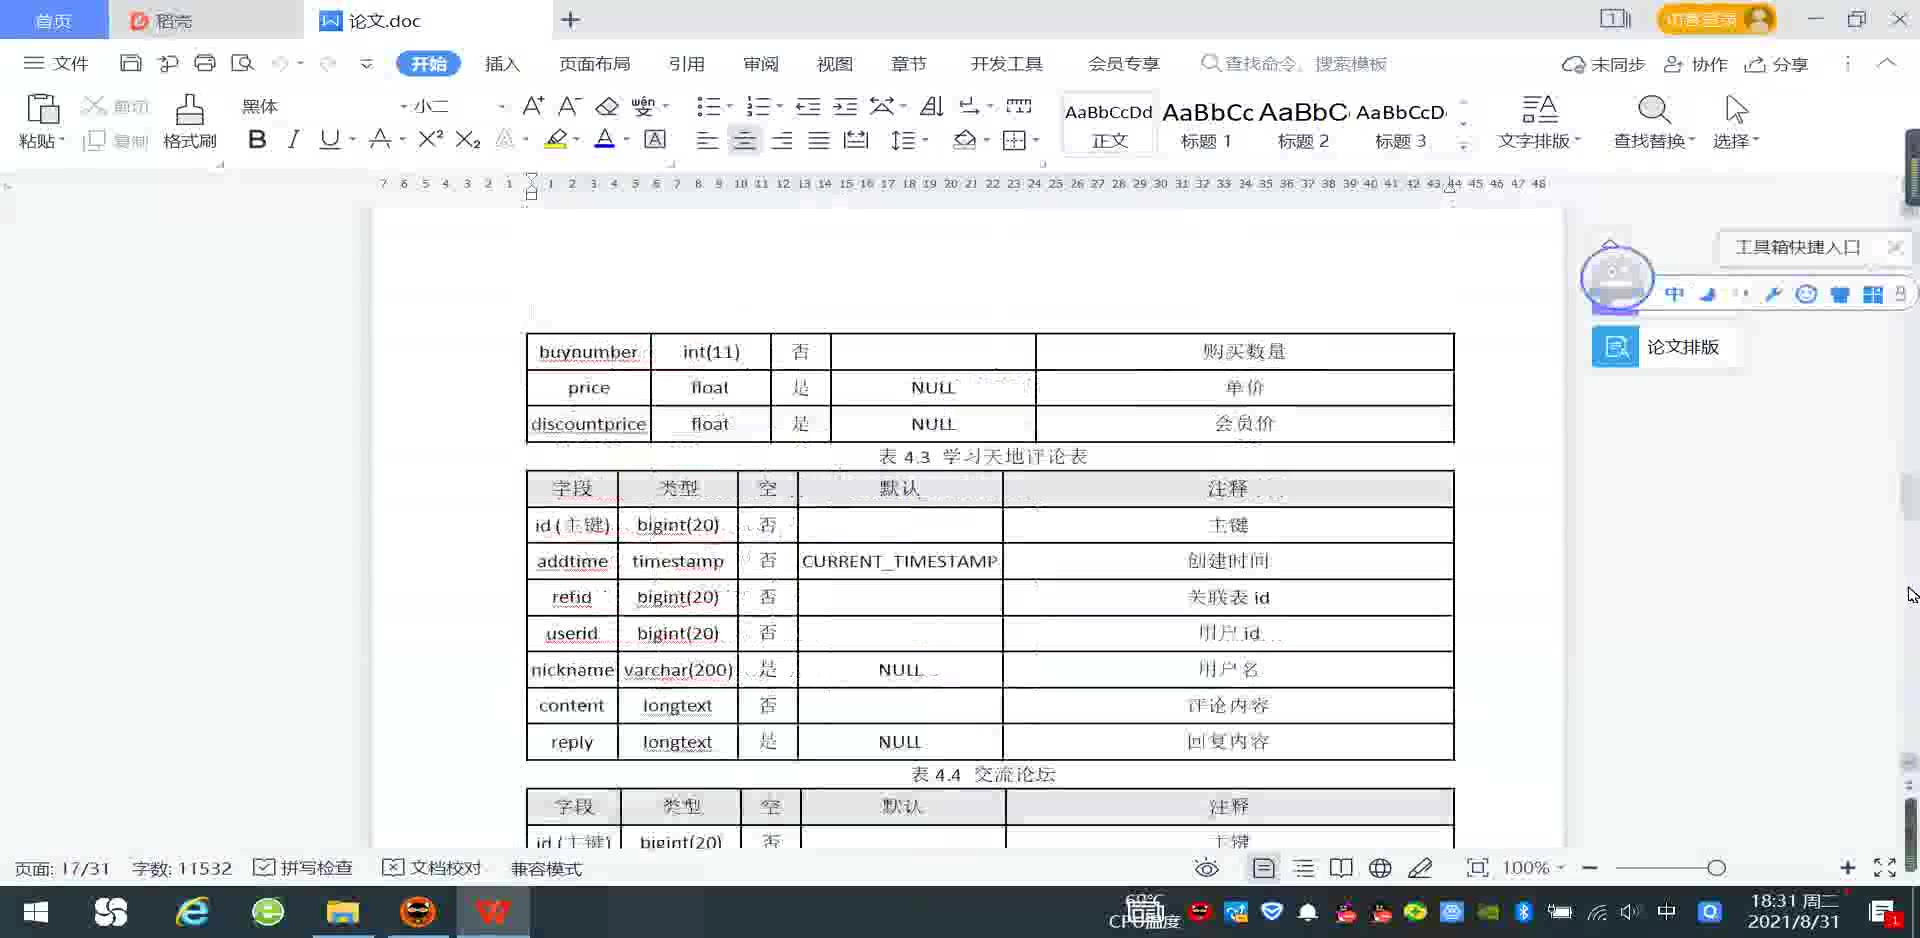Toggle bold formatting
This screenshot has width=1920, height=938.
tap(257, 140)
